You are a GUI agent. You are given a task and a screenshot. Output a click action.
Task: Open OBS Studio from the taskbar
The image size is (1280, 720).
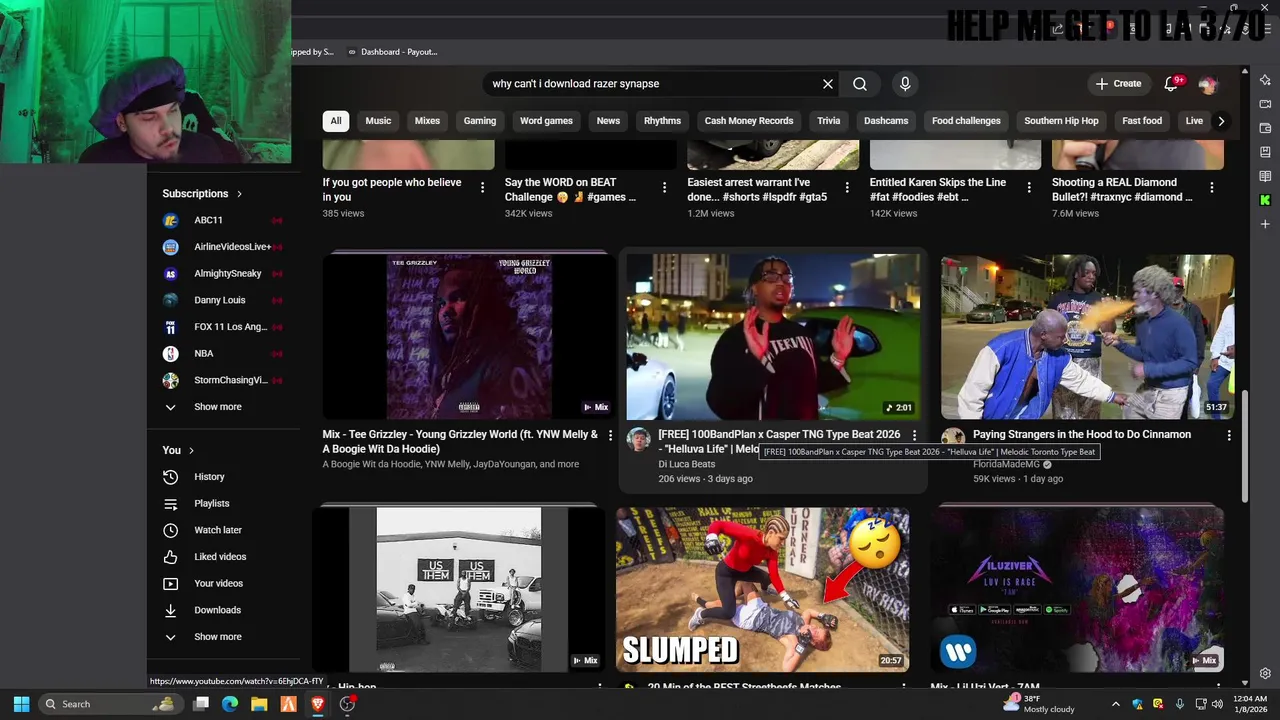pos(347,704)
